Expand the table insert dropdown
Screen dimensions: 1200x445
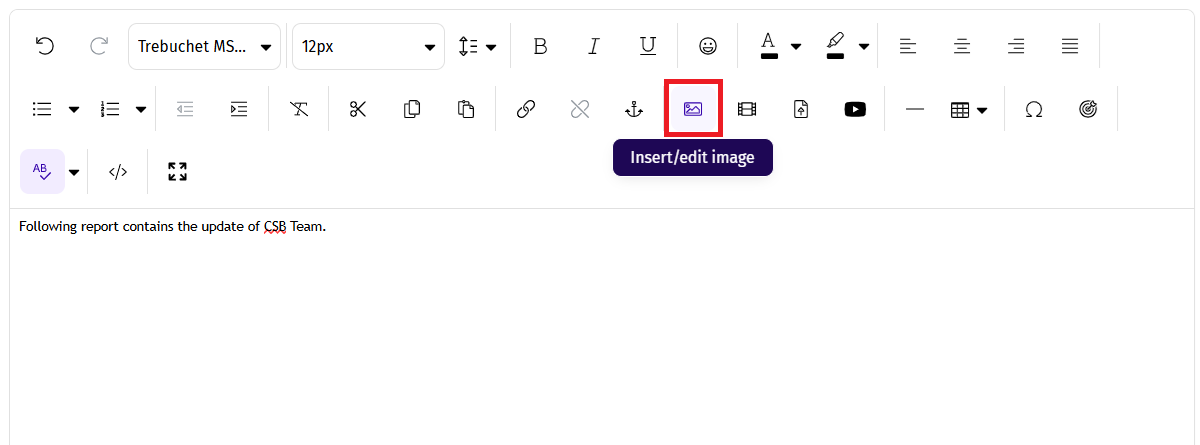pos(982,110)
